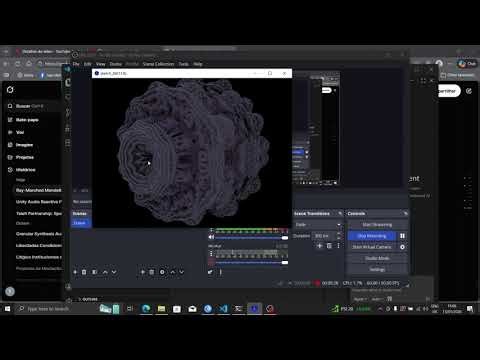Image resolution: width=480 pixels, height=360 pixels.
Task: Open transition properties three-dots menu
Action: 338,246
